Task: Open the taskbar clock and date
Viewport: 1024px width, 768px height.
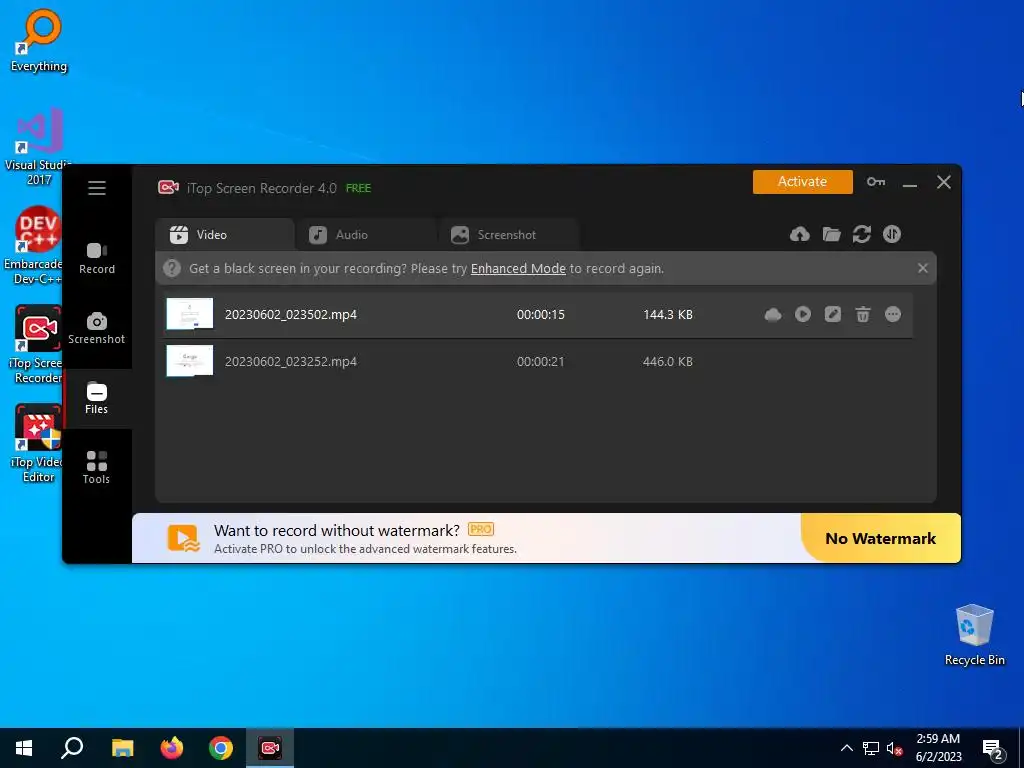Action: click(x=938, y=748)
